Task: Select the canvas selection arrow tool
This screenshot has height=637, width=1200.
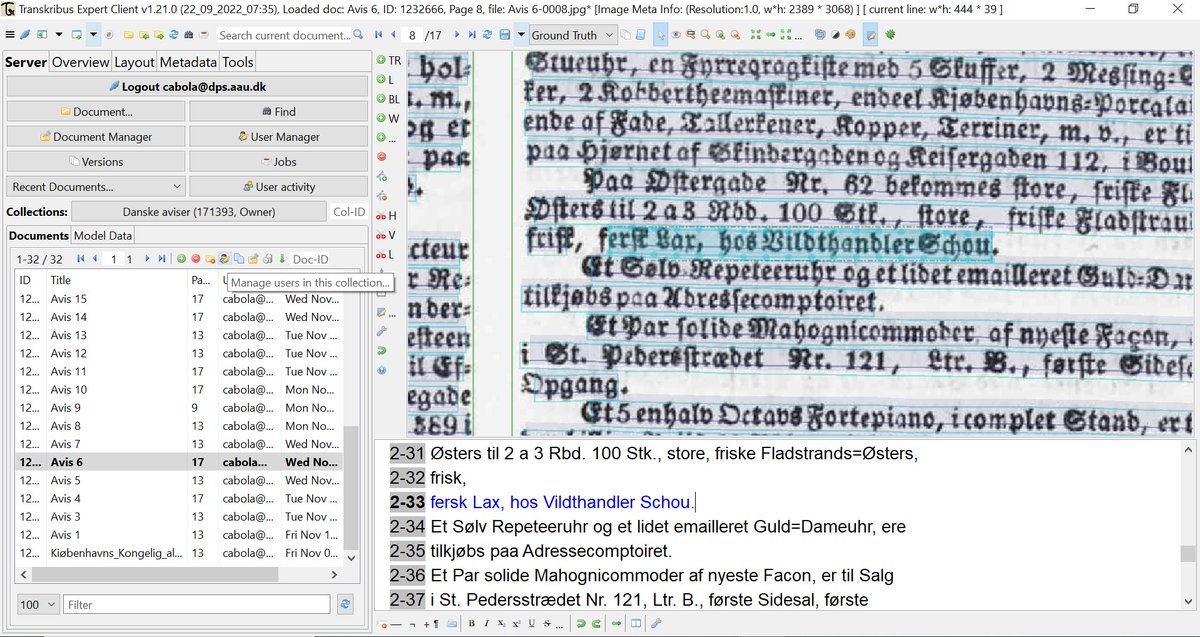Action: pyautogui.click(x=661, y=35)
